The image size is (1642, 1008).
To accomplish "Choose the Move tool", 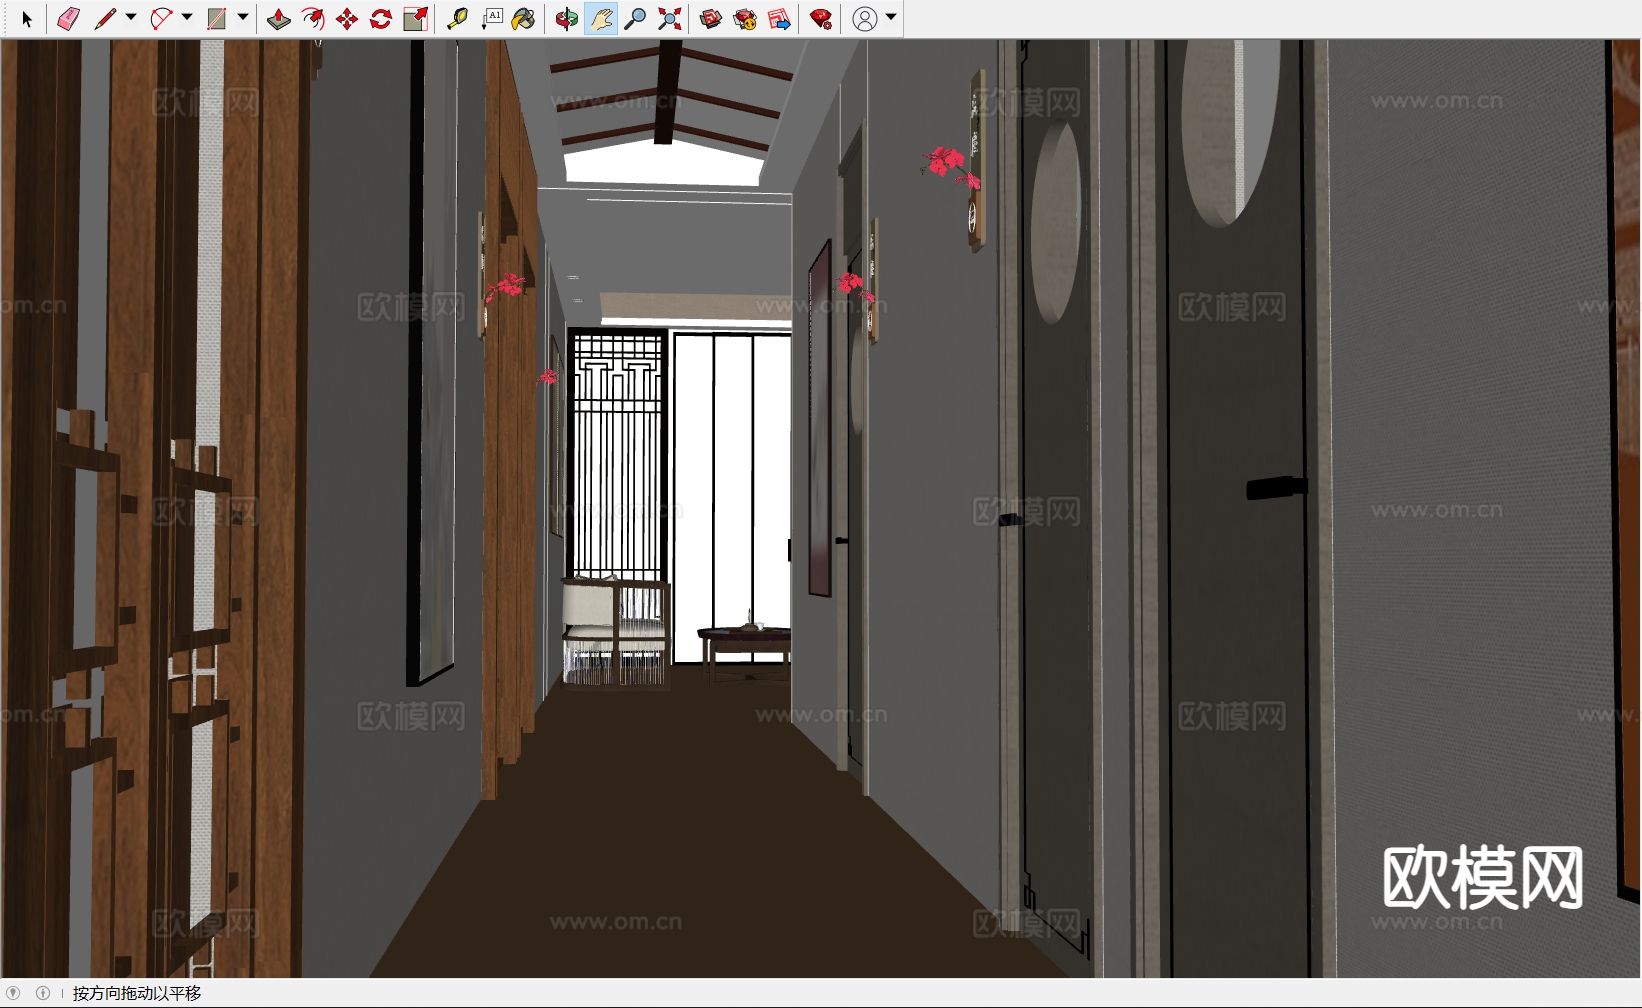I will (x=347, y=19).
